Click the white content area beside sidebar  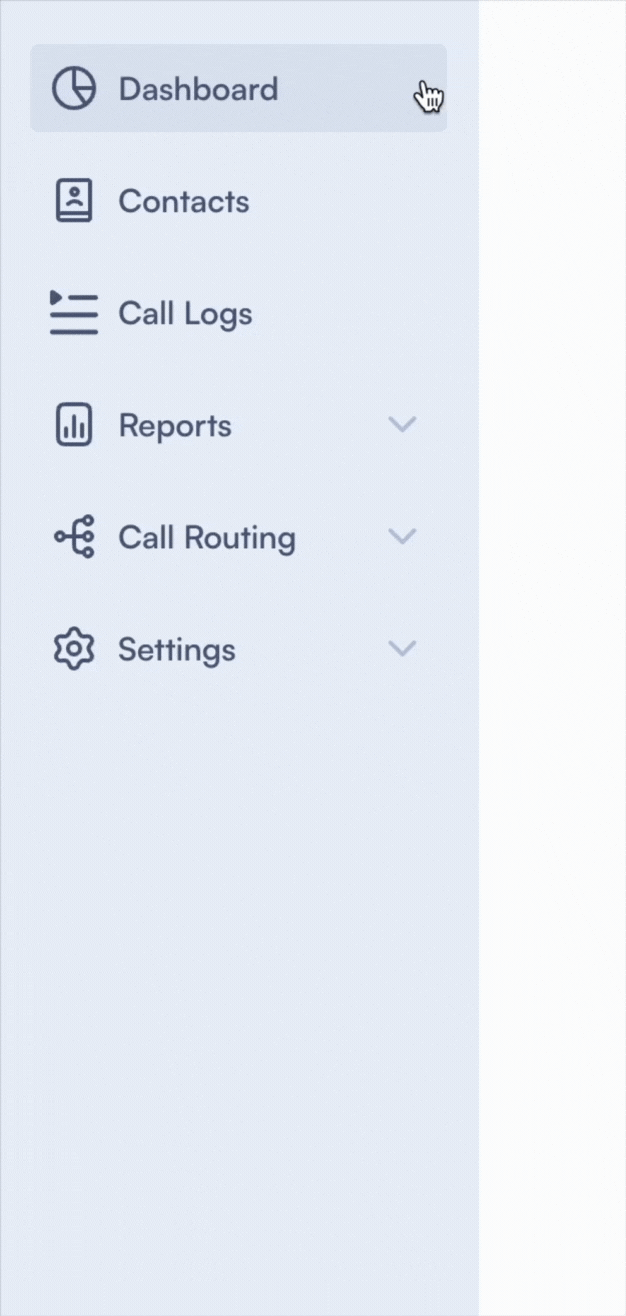pos(552,600)
